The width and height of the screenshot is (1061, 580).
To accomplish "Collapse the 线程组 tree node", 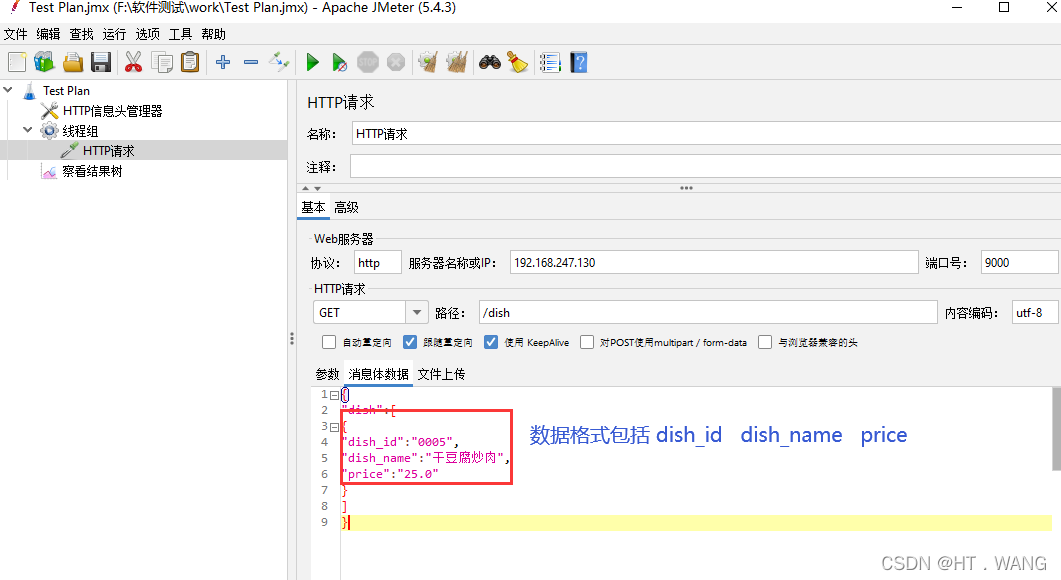I will 28,129.
